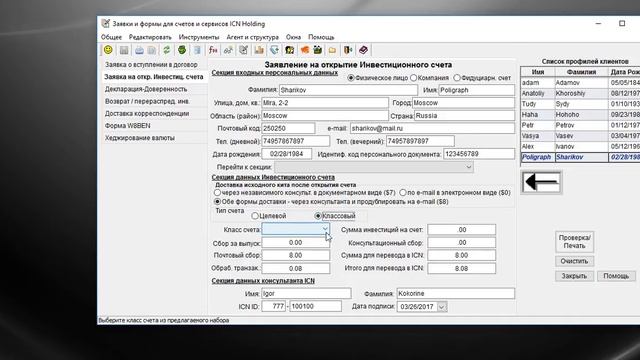Select the Alex Ivanov profile row
This screenshot has width=640, height=360.
point(580,146)
